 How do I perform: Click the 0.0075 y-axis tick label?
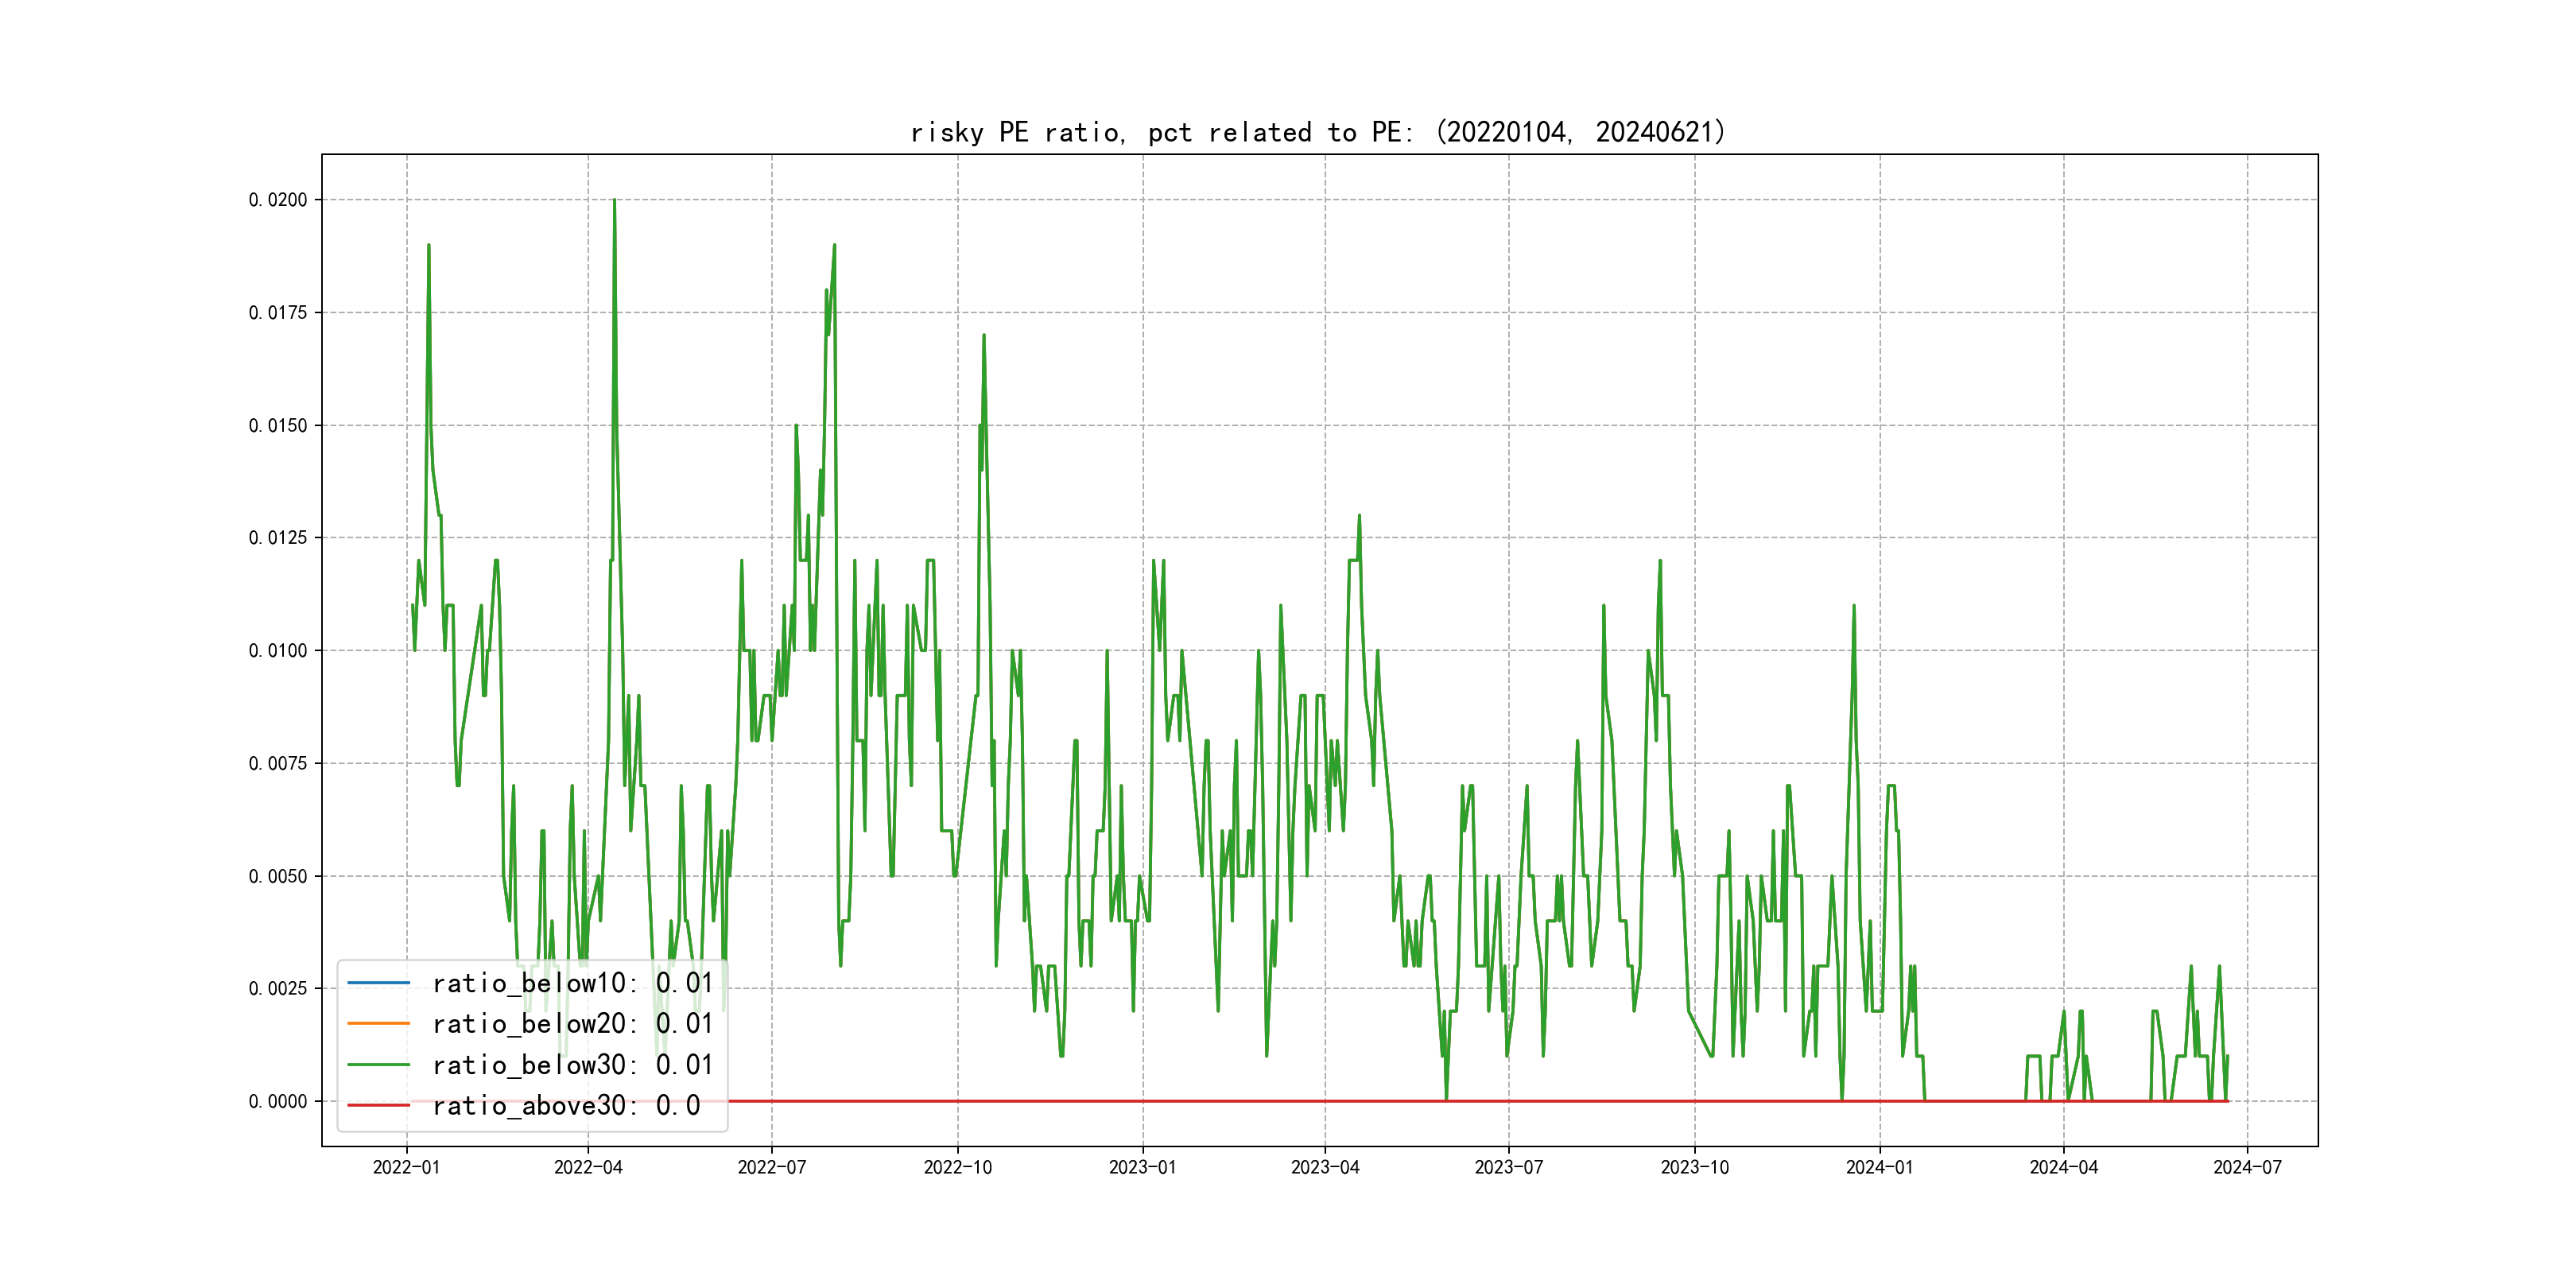tap(278, 763)
